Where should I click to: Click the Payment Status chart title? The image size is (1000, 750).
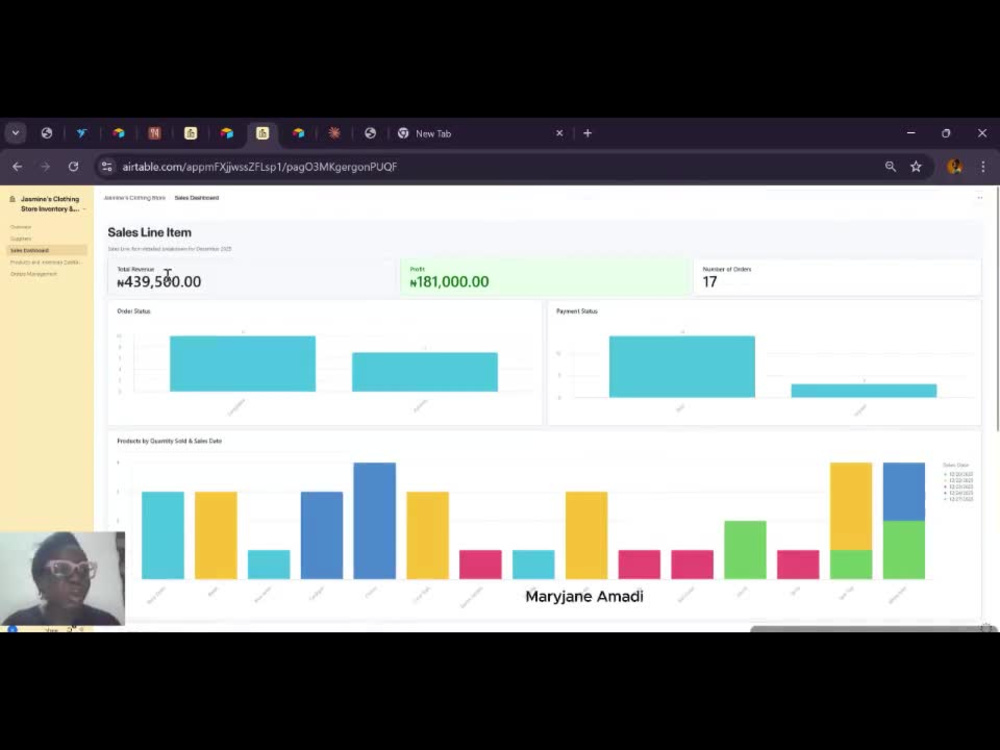point(577,311)
